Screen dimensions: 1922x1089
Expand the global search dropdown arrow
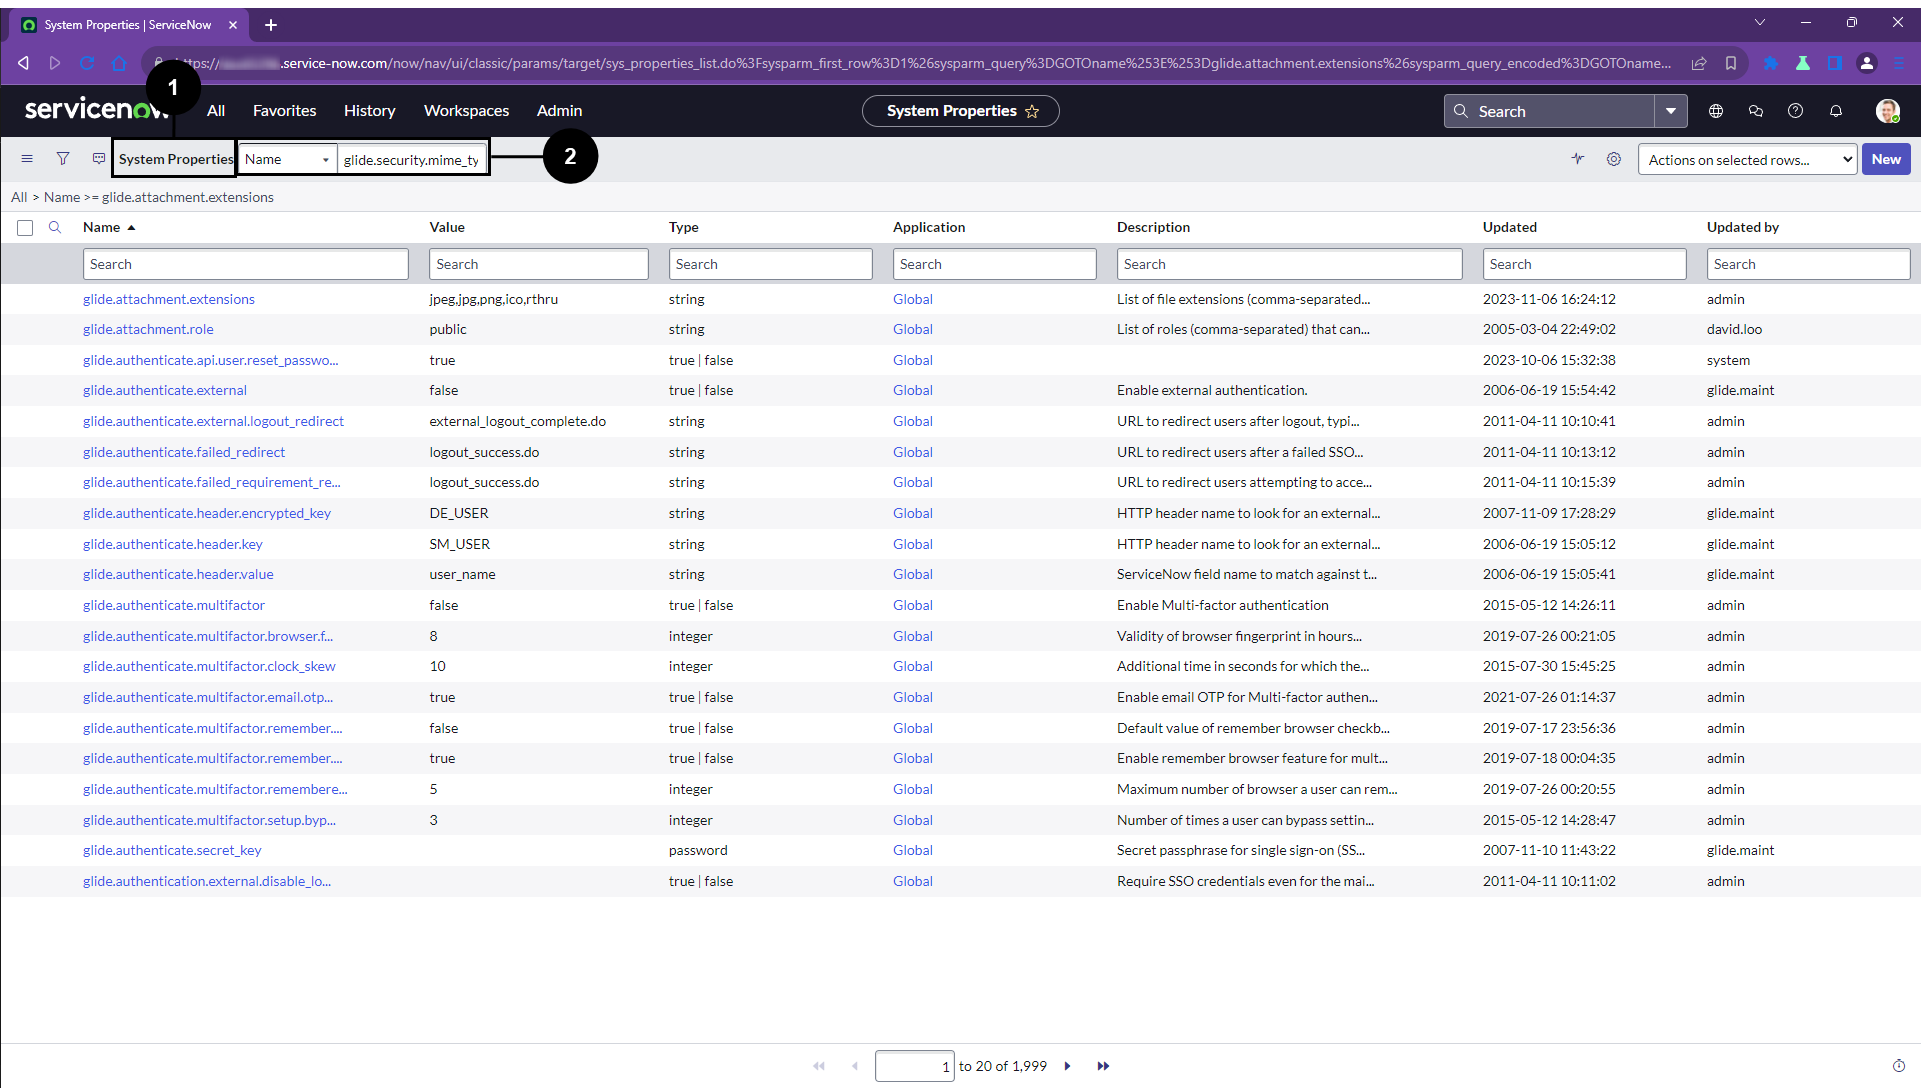pos(1671,111)
